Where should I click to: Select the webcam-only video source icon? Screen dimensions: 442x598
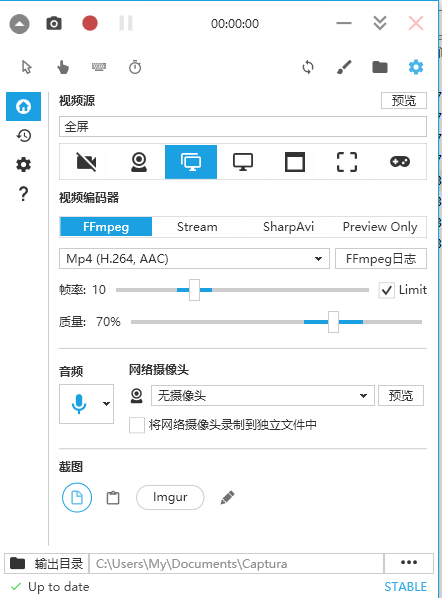(139, 162)
